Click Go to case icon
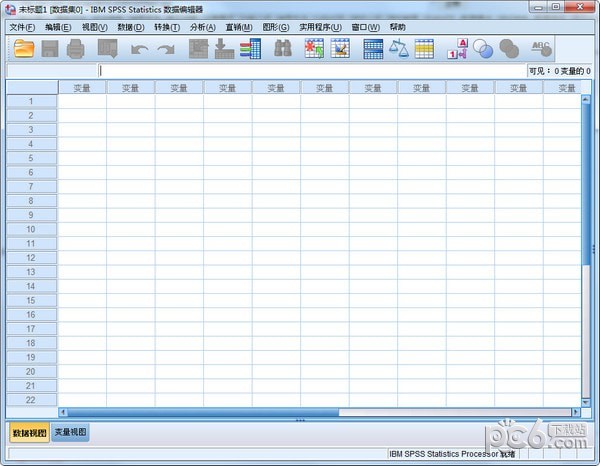The image size is (600, 466). [199, 49]
